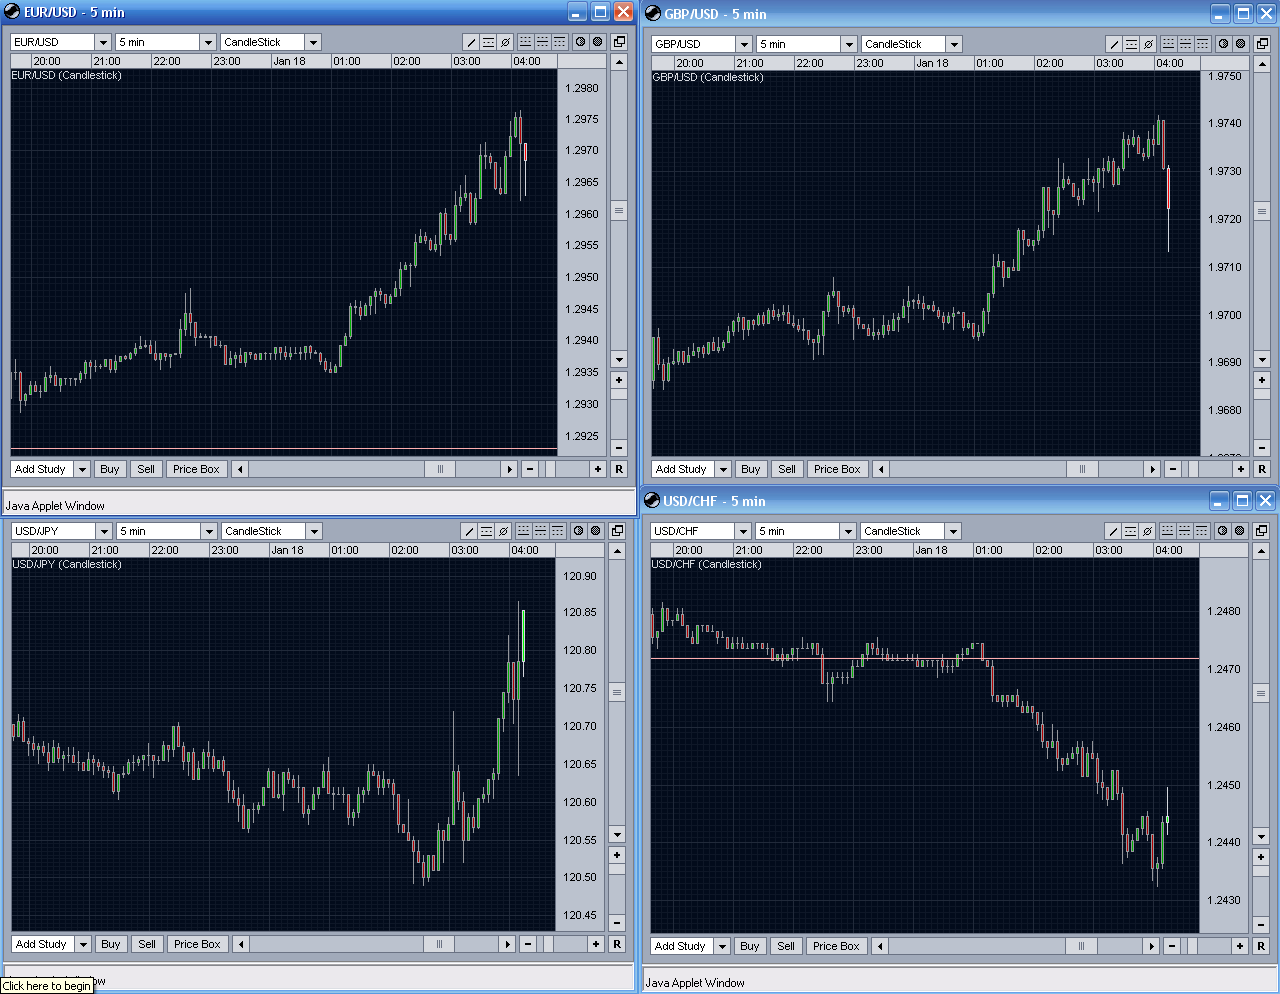
Task: Open the CandleStick chart type dropdown for GBP/USD
Action: 955,44
